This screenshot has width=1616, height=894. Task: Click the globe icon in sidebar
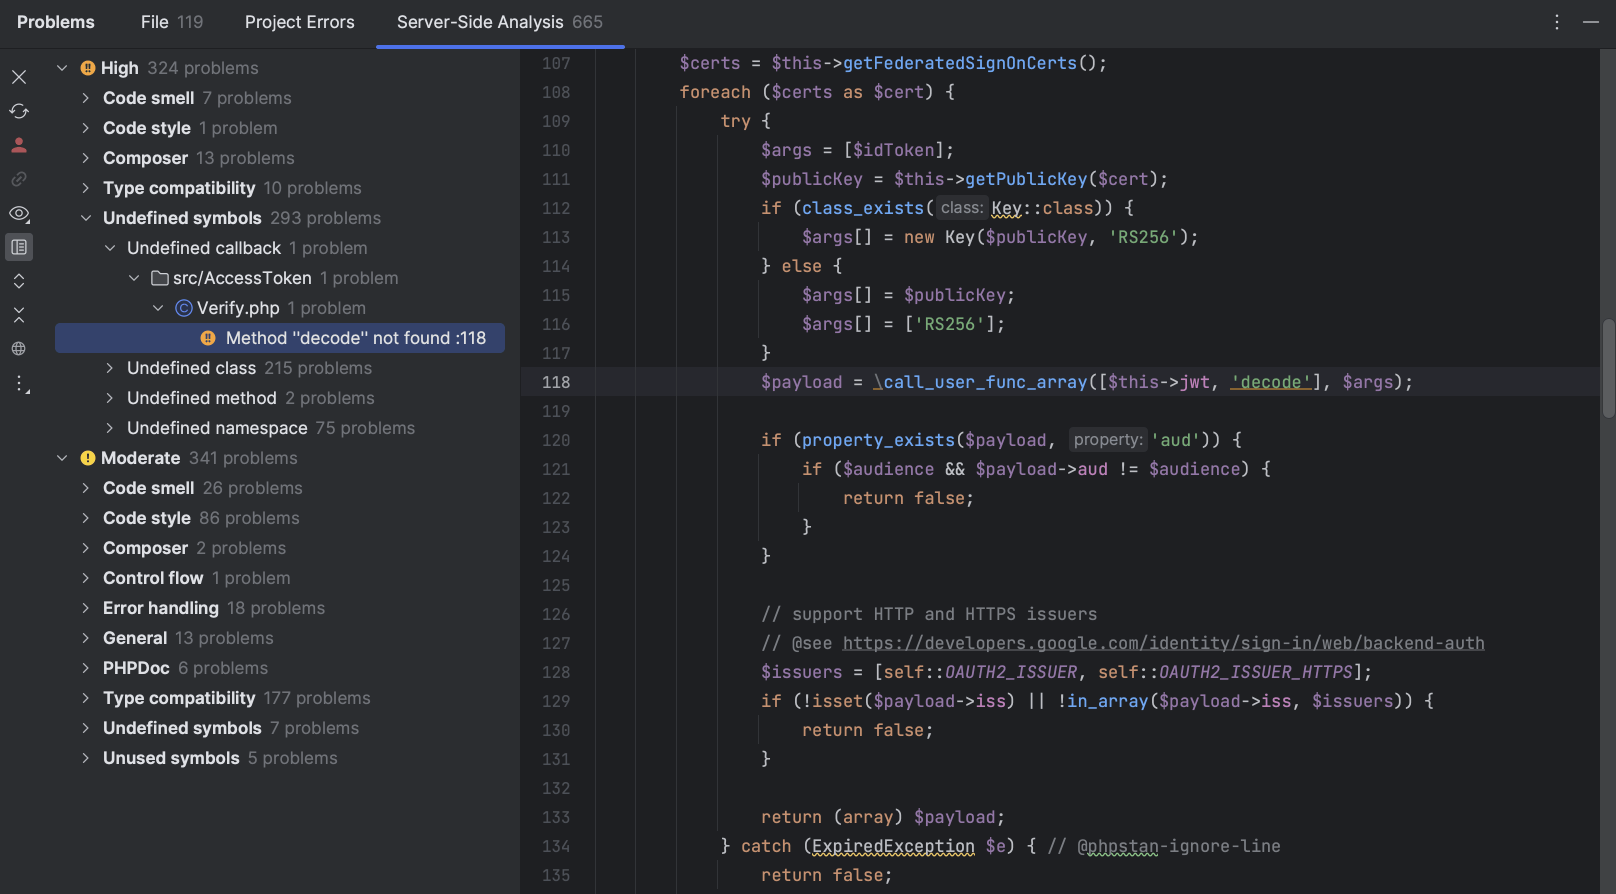19,349
